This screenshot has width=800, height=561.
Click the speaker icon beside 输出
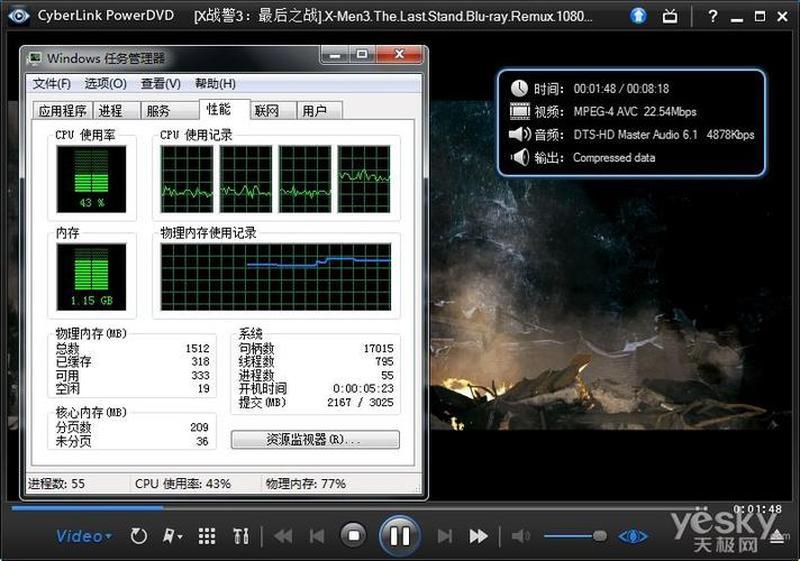click(520, 157)
